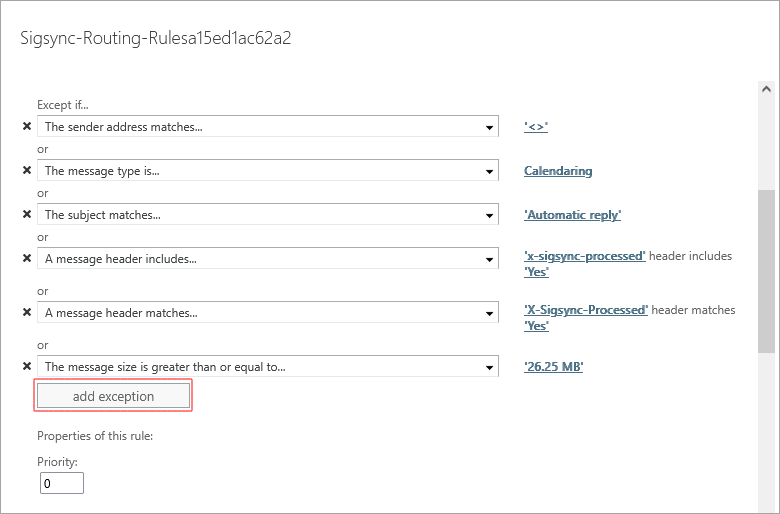Edit the 'X-Sigsync-Processed' header name link
This screenshot has width=780, height=514.
point(586,310)
